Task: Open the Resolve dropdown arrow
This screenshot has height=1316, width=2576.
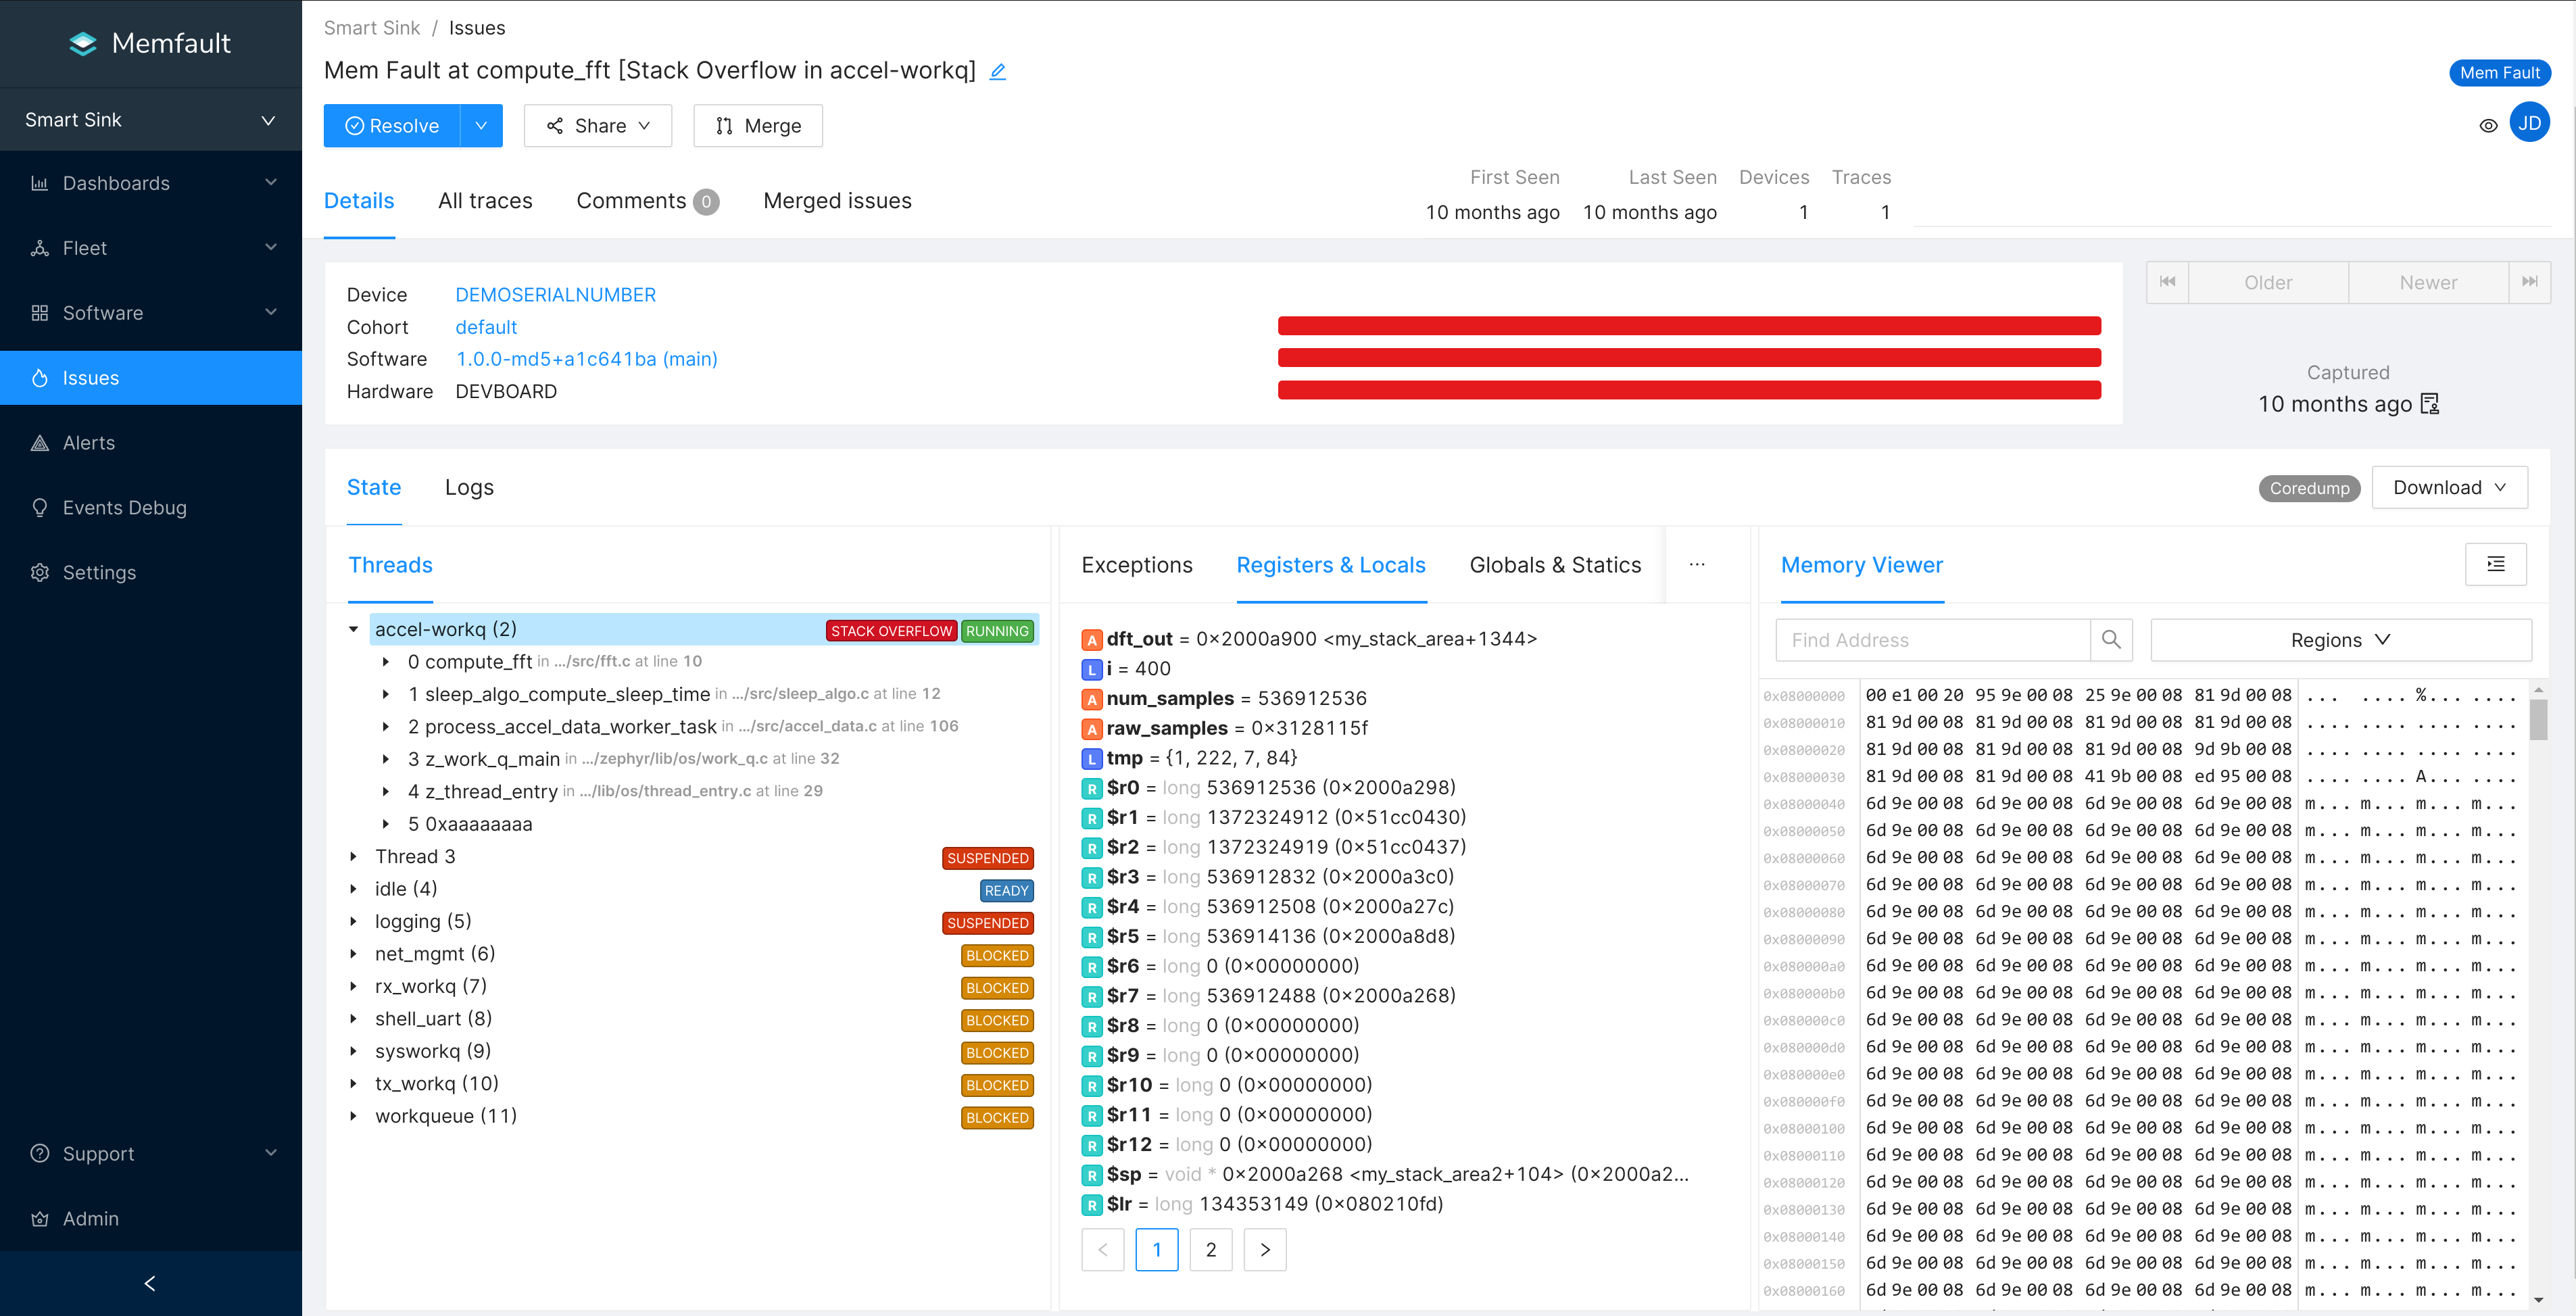Action: point(481,125)
